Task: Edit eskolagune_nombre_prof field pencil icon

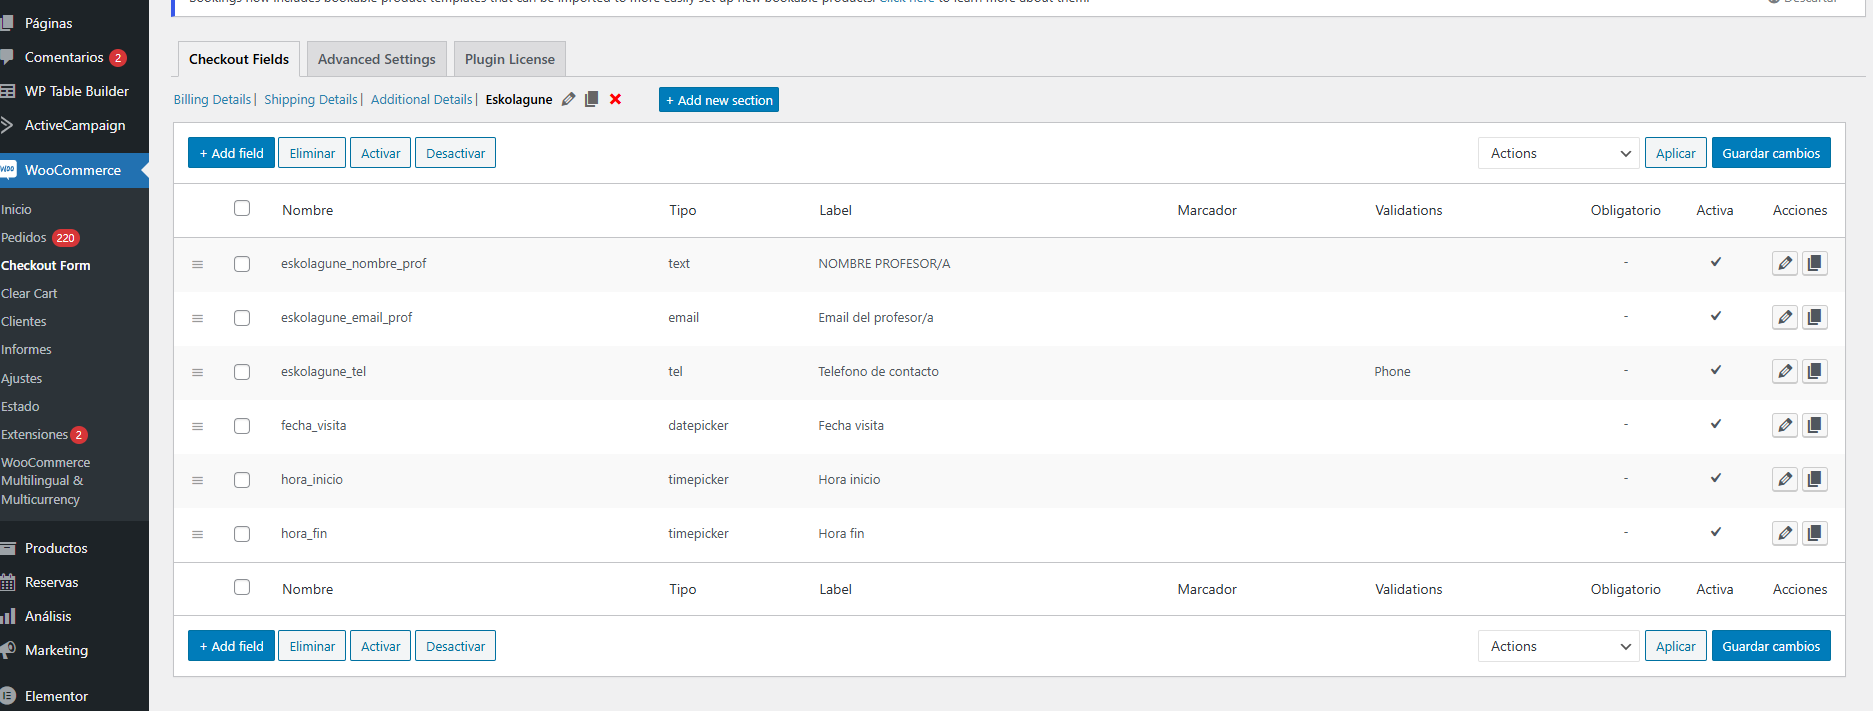Action: tap(1785, 263)
